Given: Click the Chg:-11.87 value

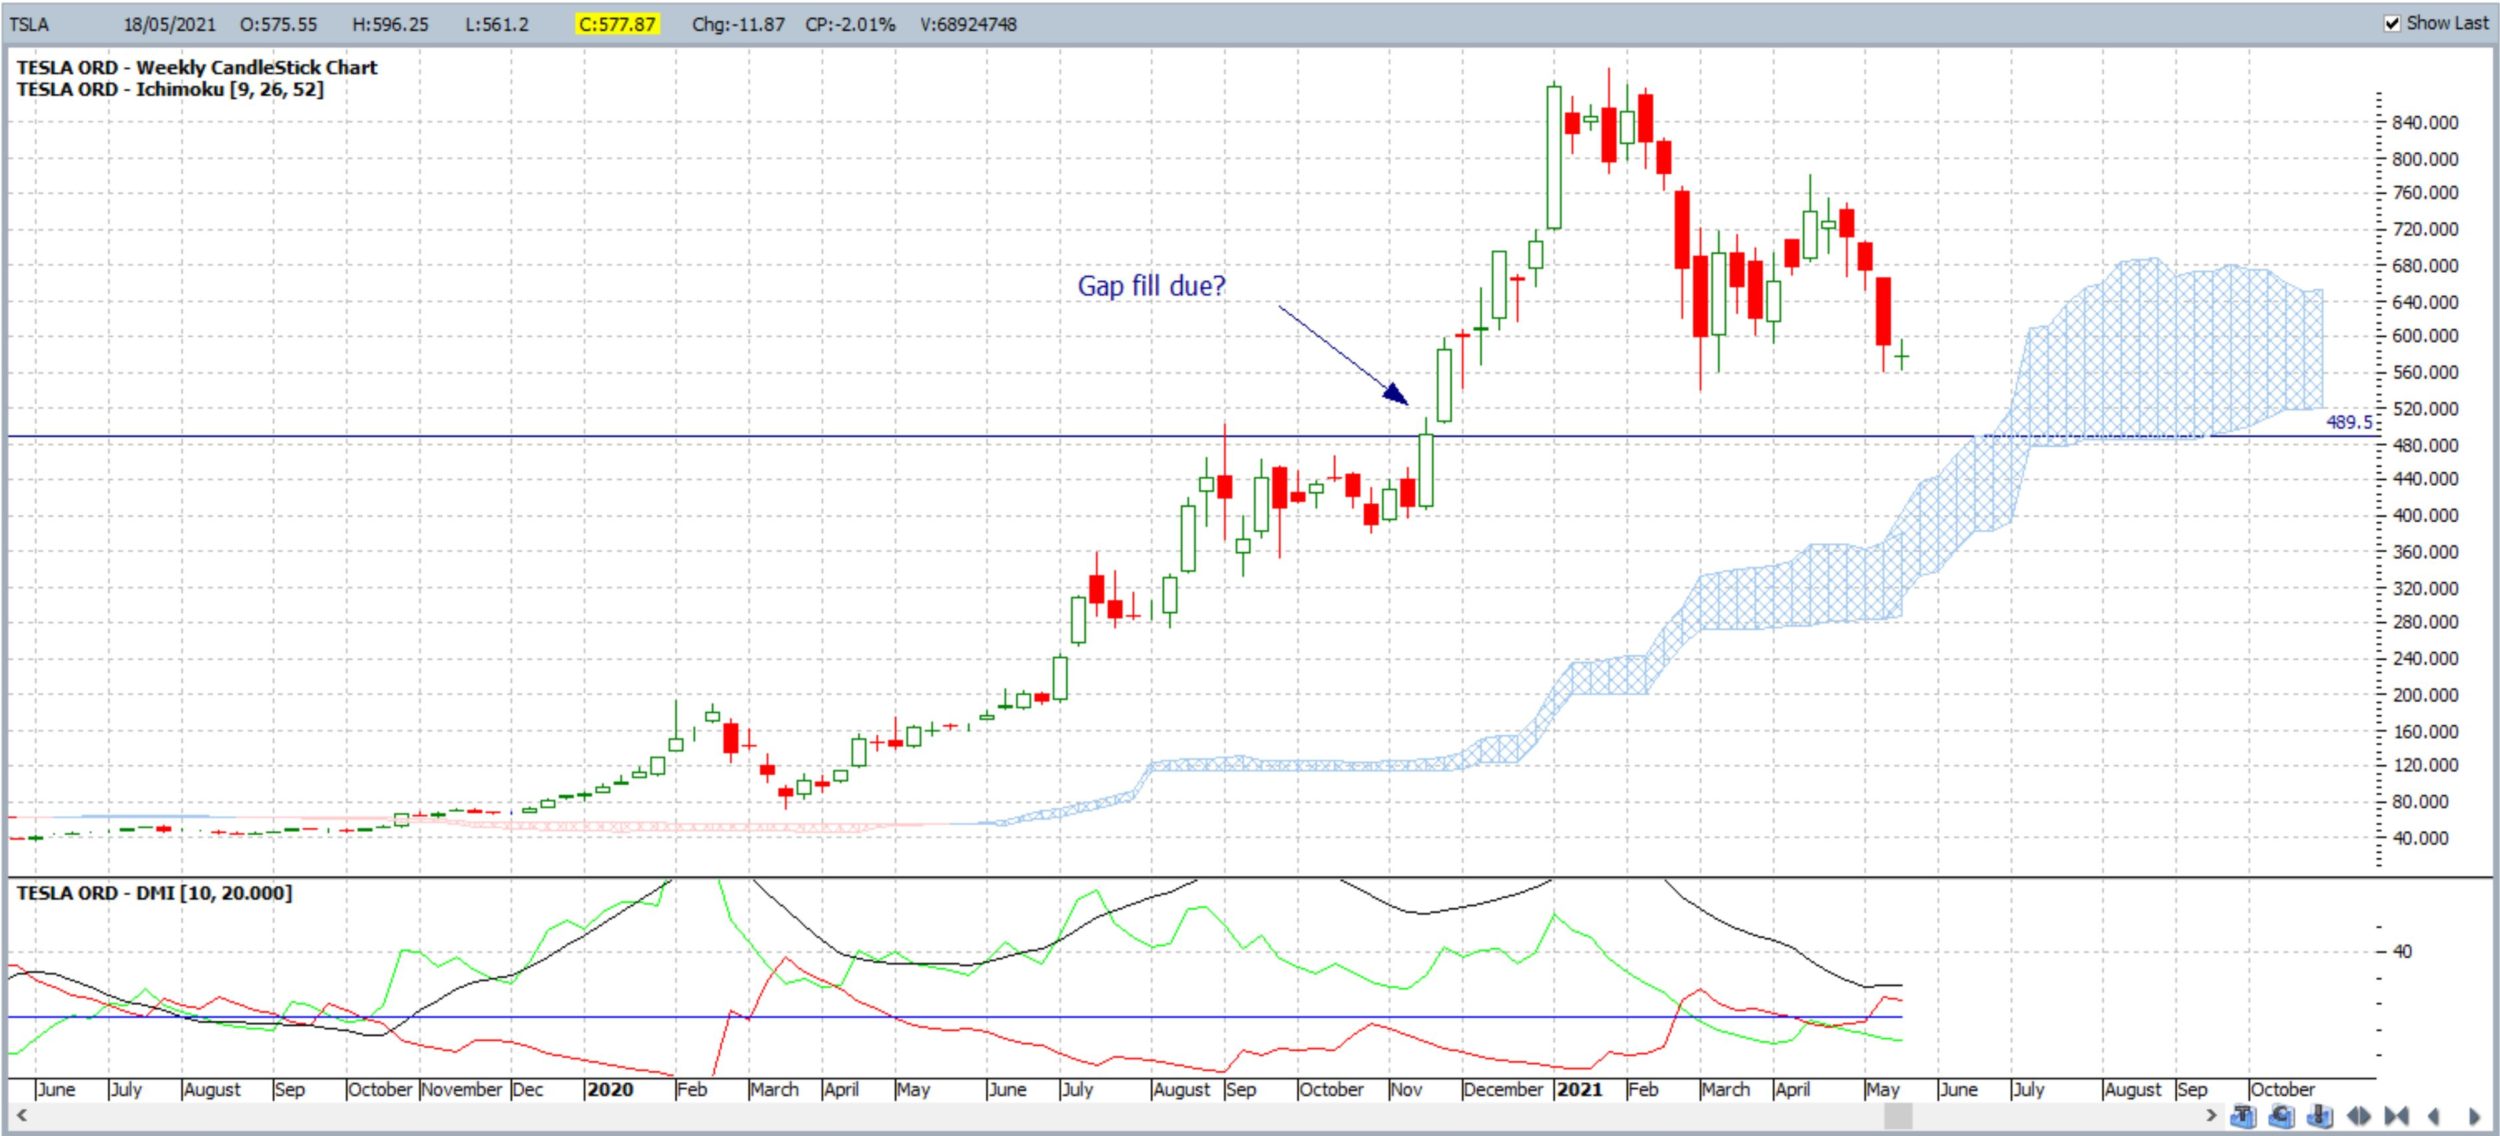Looking at the screenshot, I should (x=738, y=24).
